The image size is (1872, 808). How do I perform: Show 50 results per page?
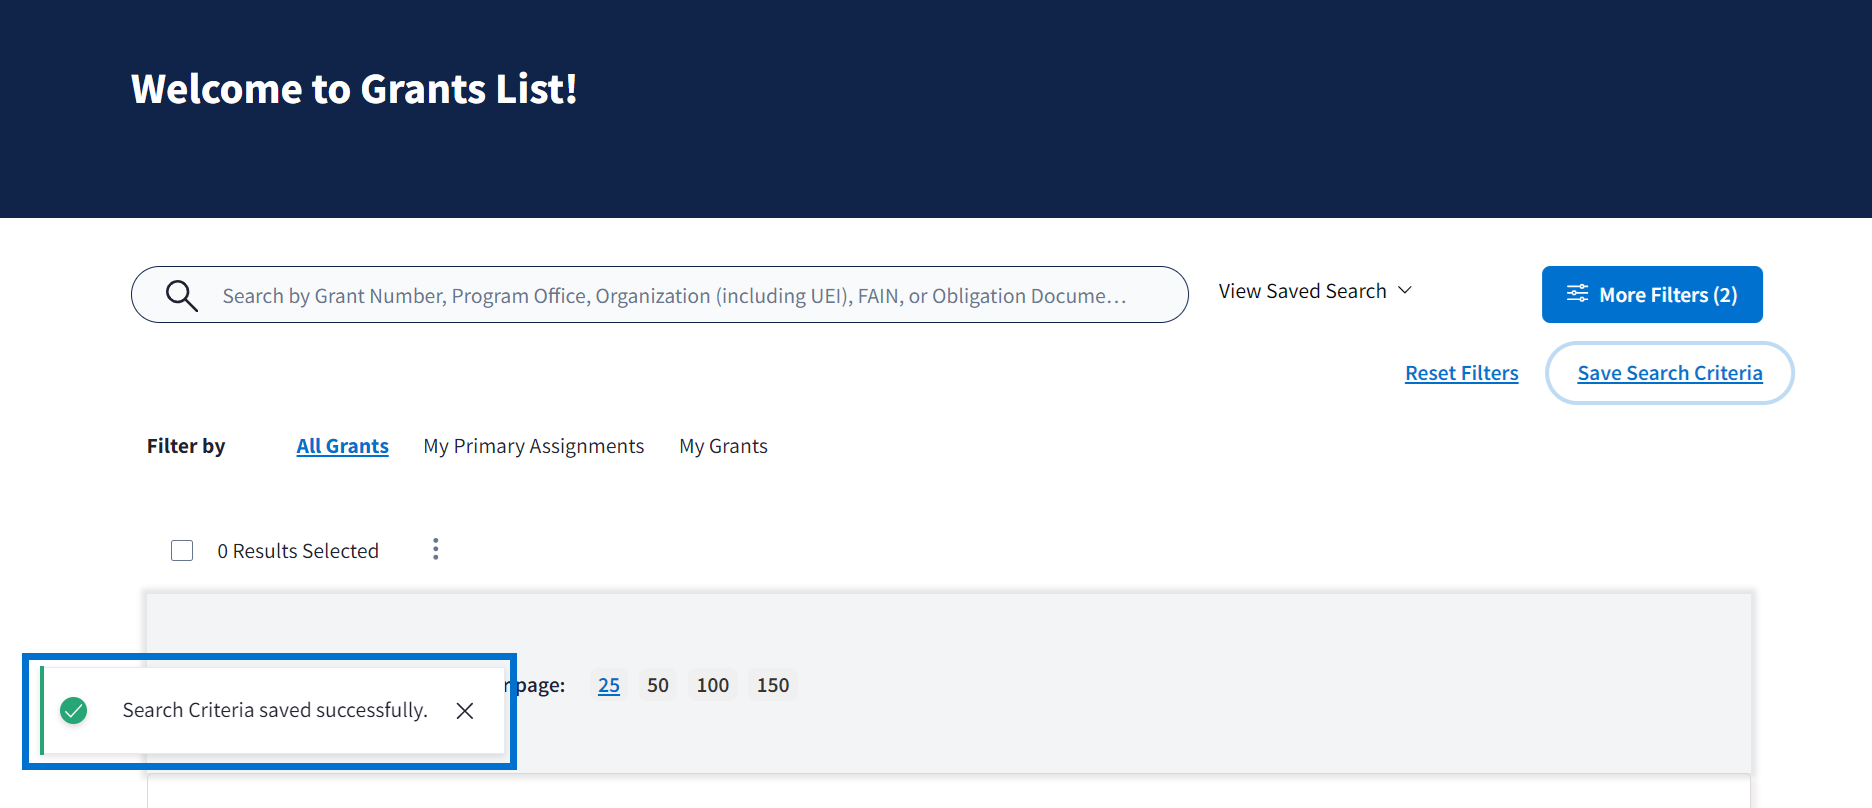658,685
